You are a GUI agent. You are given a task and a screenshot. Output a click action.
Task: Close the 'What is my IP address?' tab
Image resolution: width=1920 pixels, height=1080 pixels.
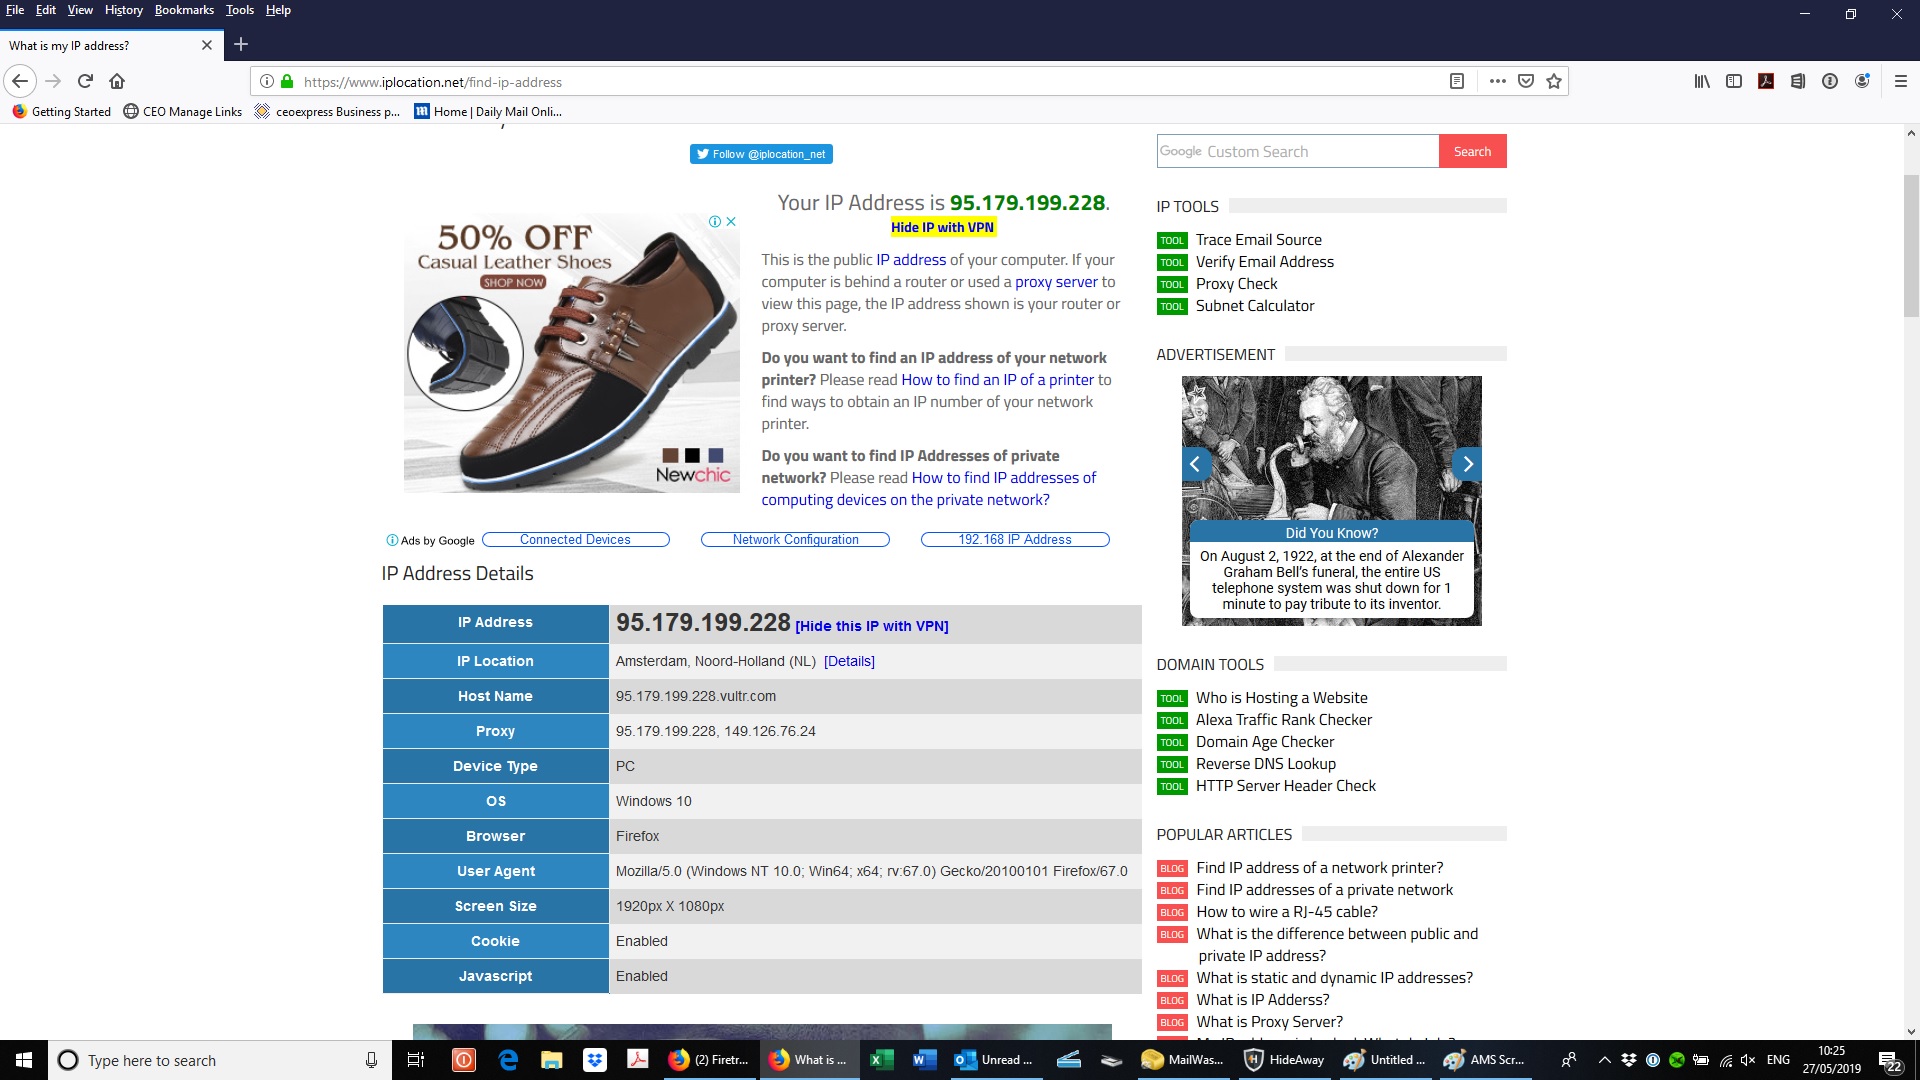pos(207,45)
